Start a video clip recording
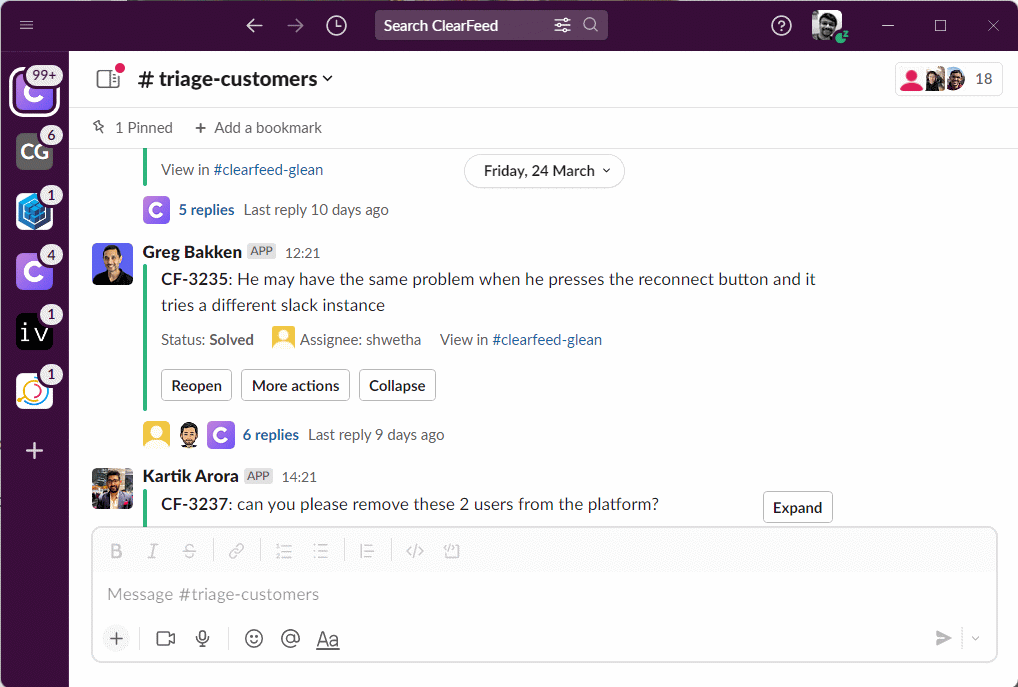Image resolution: width=1018 pixels, height=687 pixels. click(166, 638)
